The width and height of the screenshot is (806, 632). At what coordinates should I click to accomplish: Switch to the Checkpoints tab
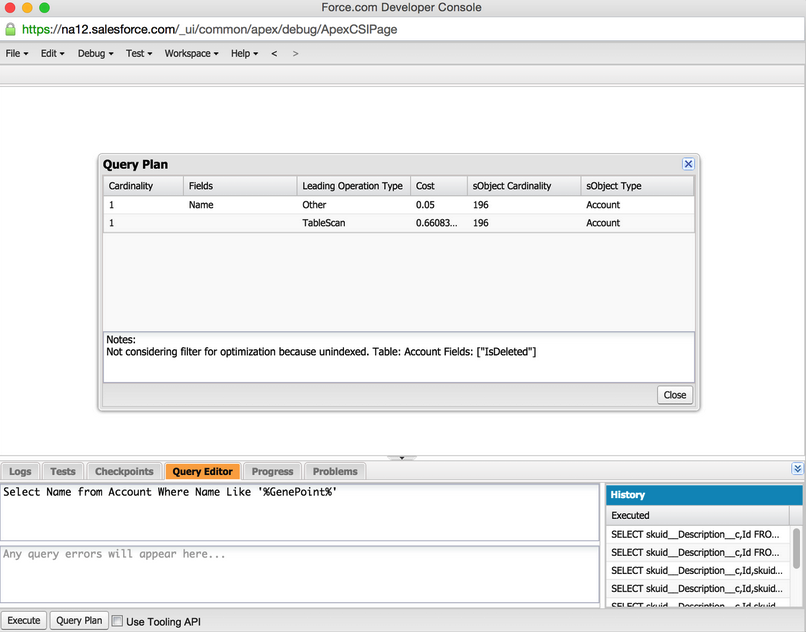124,471
